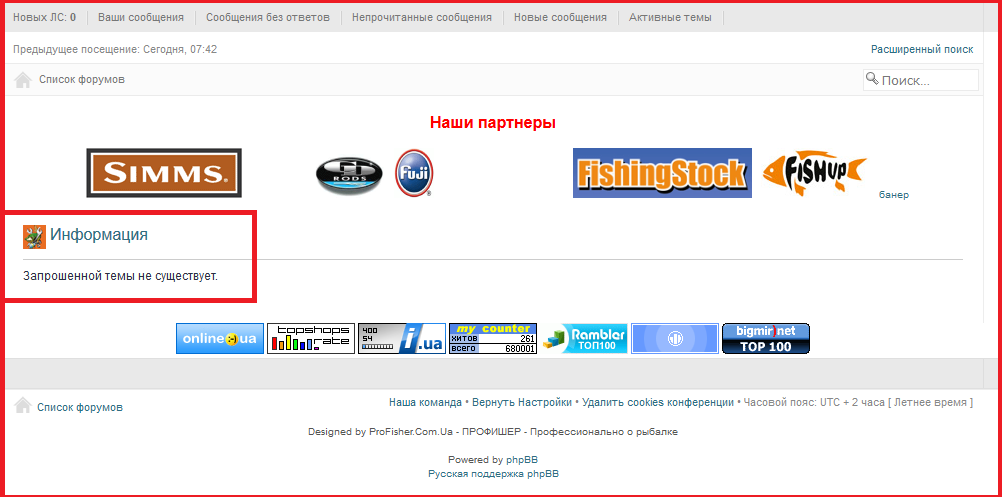This screenshot has width=1002, height=497.
Task: Click the Fuji partner logo
Action: click(x=413, y=172)
